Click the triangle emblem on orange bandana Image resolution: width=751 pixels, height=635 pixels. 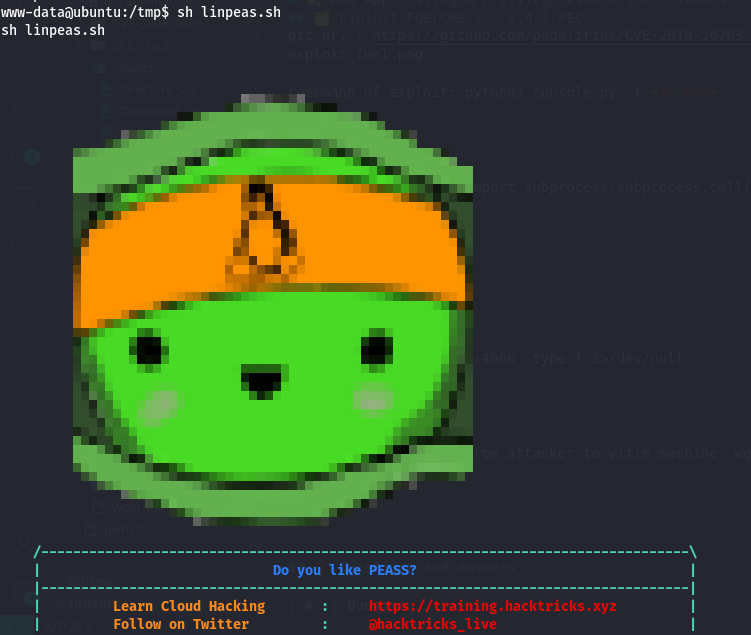(x=263, y=238)
